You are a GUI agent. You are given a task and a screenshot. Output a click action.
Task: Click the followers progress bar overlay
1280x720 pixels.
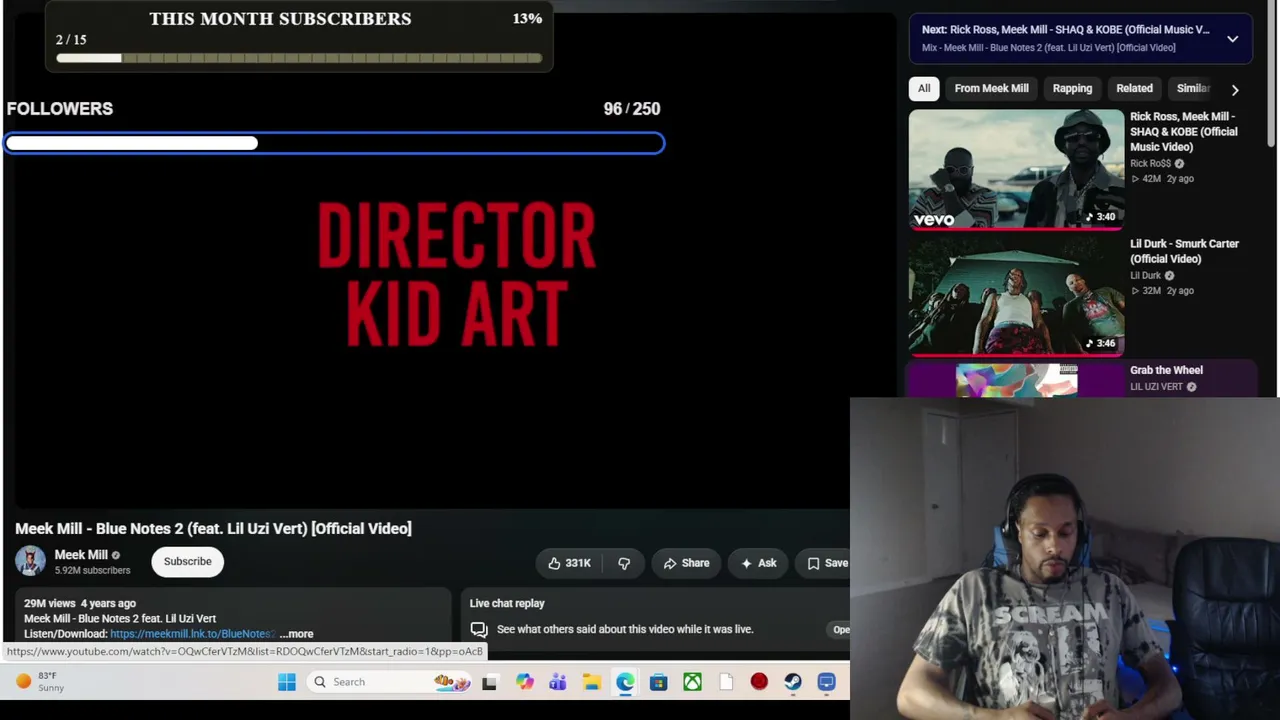[334, 144]
